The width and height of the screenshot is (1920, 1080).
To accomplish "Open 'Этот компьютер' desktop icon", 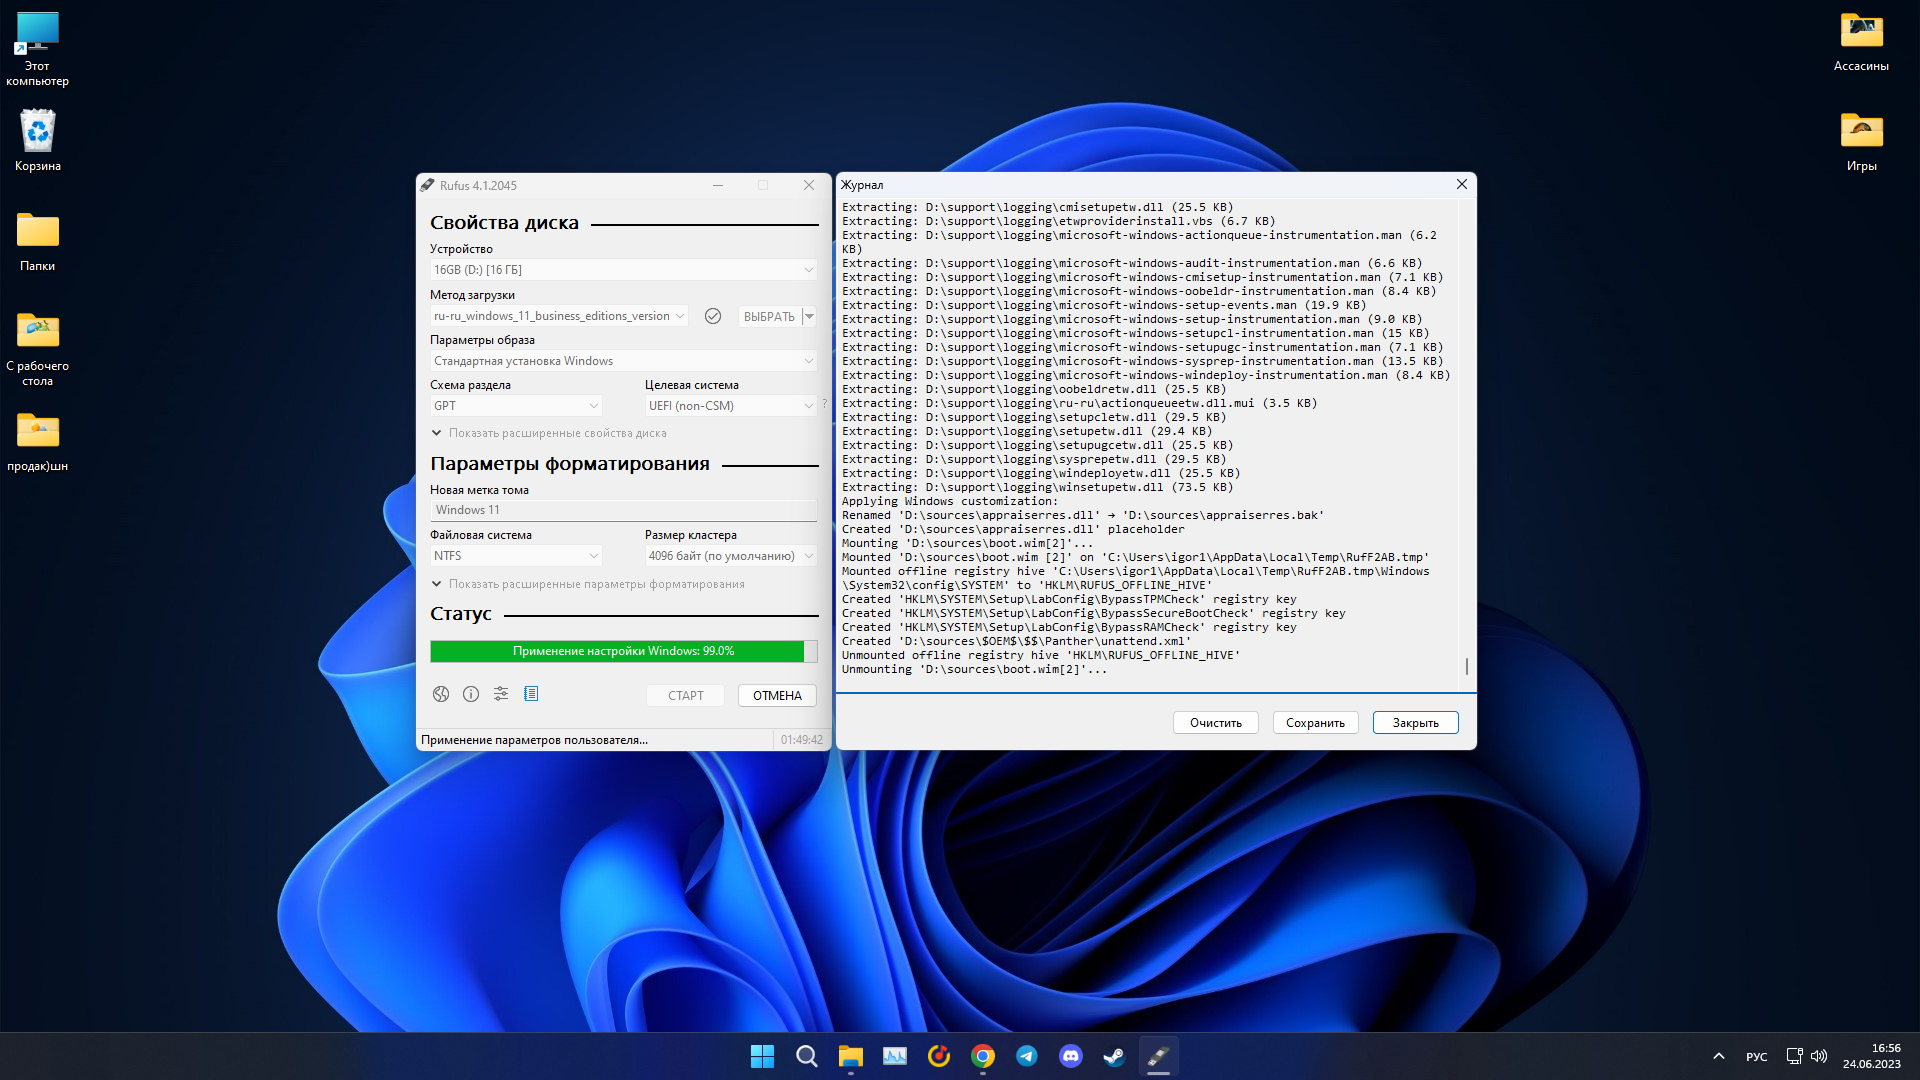I will point(38,49).
